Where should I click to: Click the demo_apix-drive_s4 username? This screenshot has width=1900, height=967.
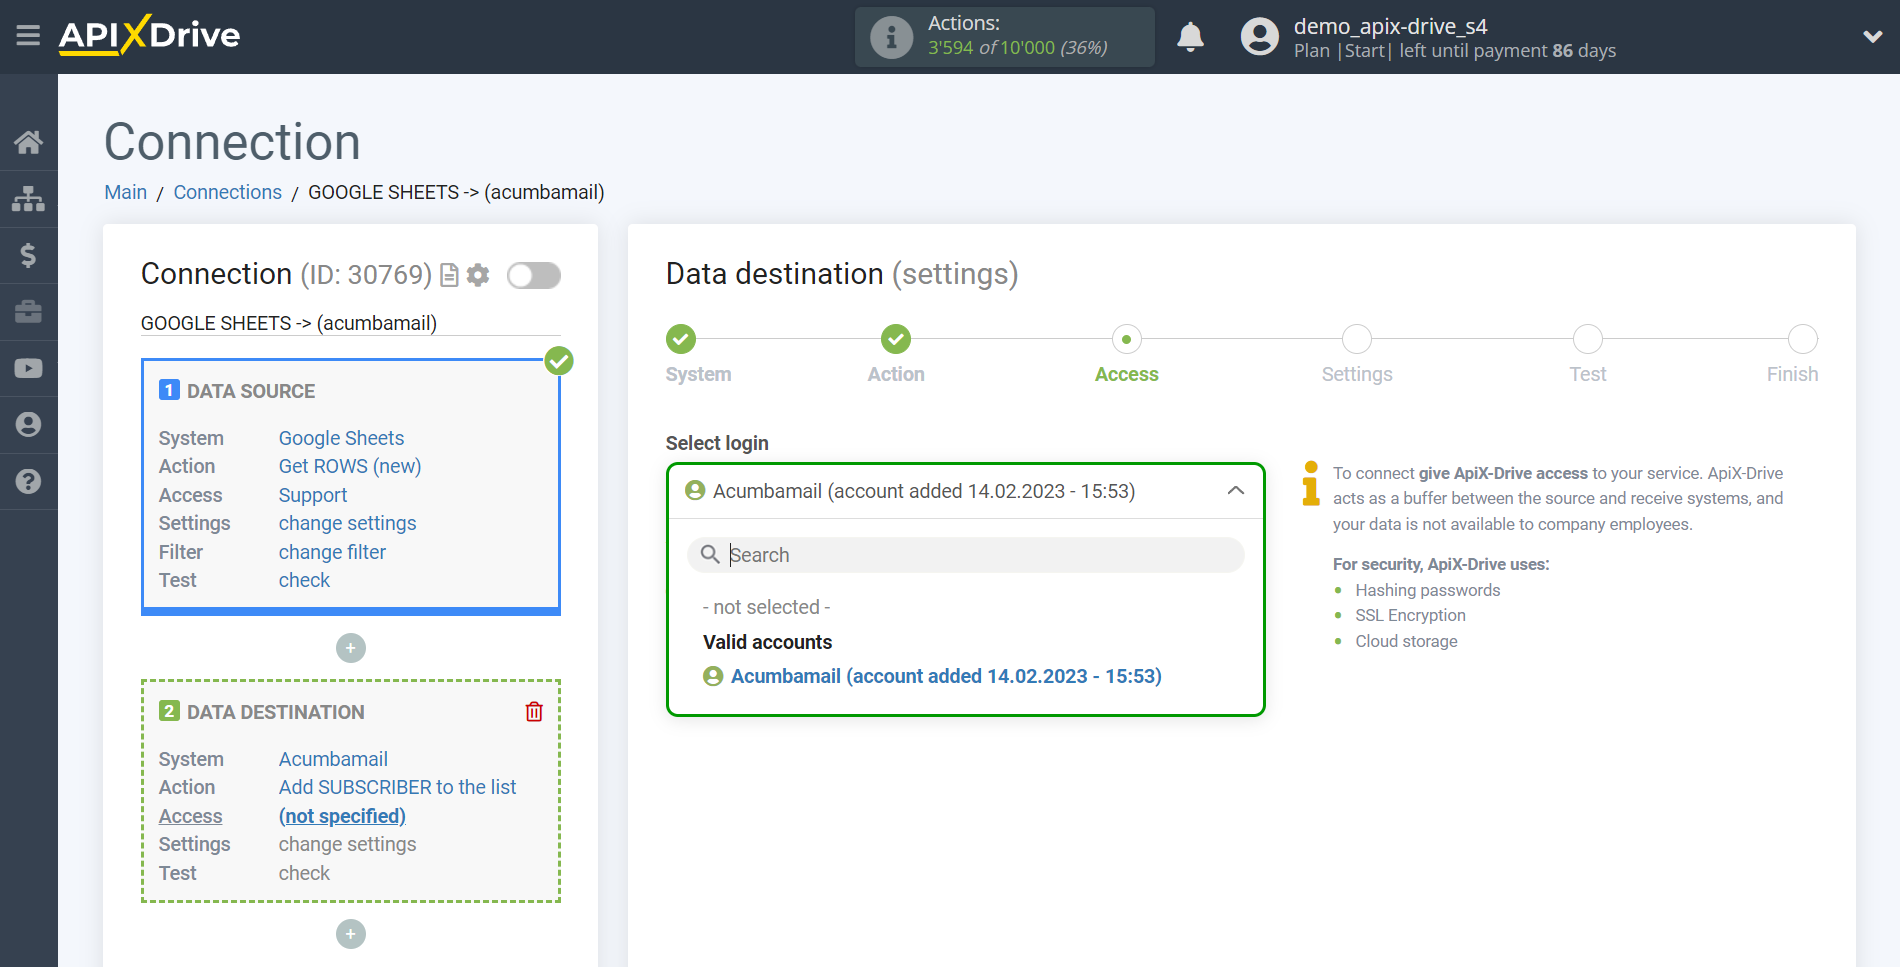point(1390,26)
